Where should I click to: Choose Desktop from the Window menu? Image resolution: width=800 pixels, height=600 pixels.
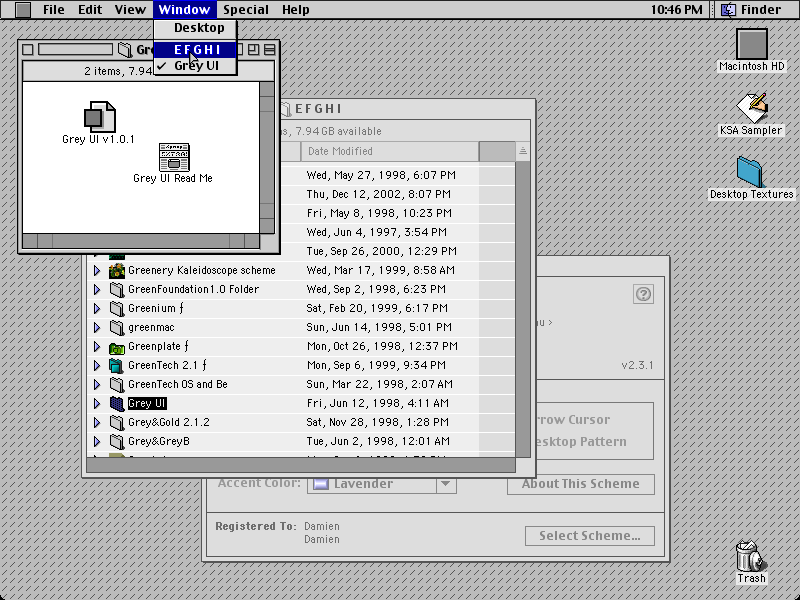pos(195,28)
